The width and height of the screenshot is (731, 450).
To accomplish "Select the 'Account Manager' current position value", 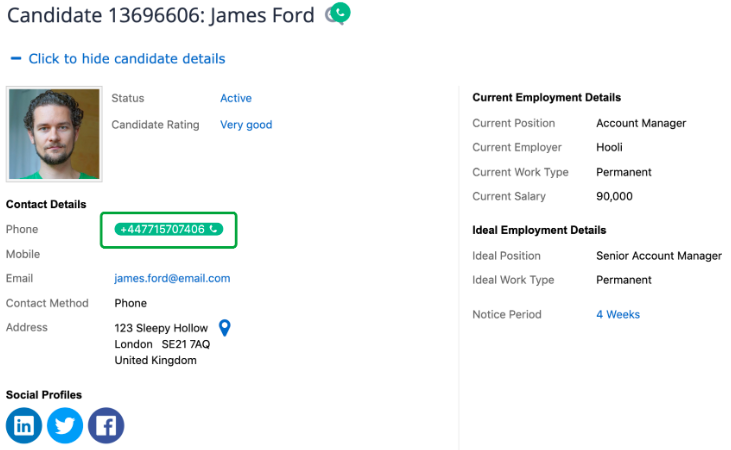I will click(x=641, y=123).
